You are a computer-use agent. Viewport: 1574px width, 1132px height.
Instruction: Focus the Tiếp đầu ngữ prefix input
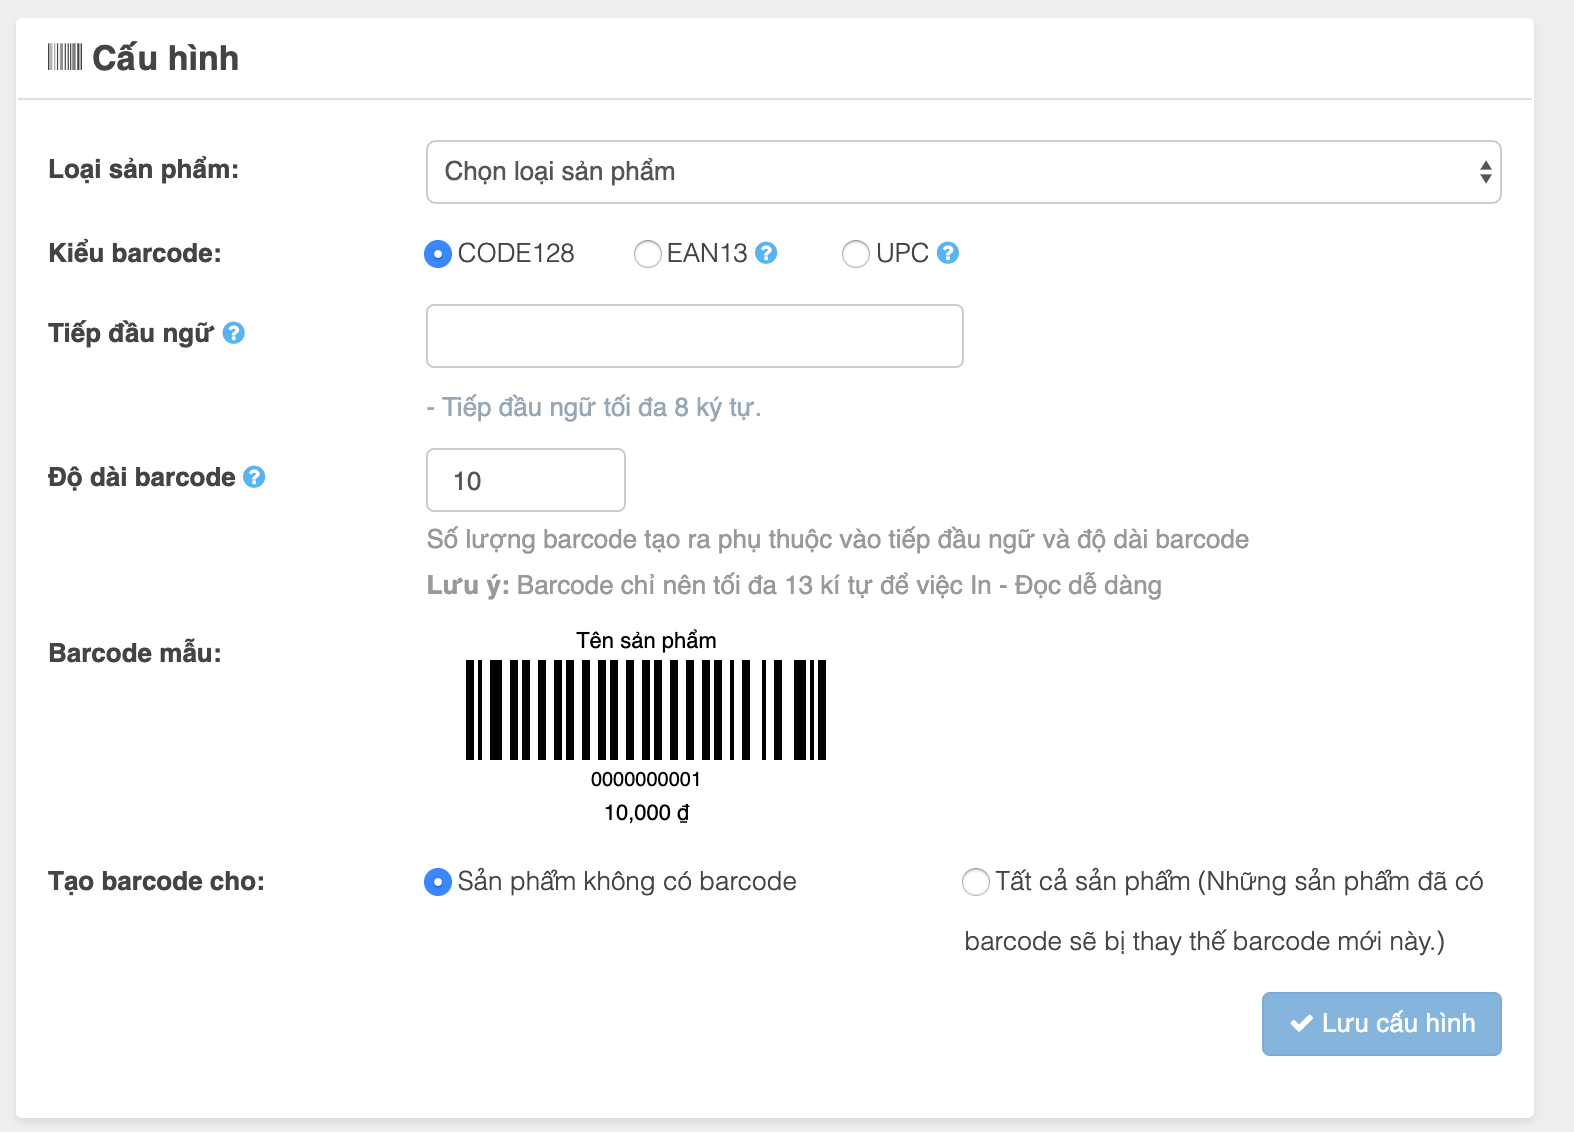[x=695, y=336]
